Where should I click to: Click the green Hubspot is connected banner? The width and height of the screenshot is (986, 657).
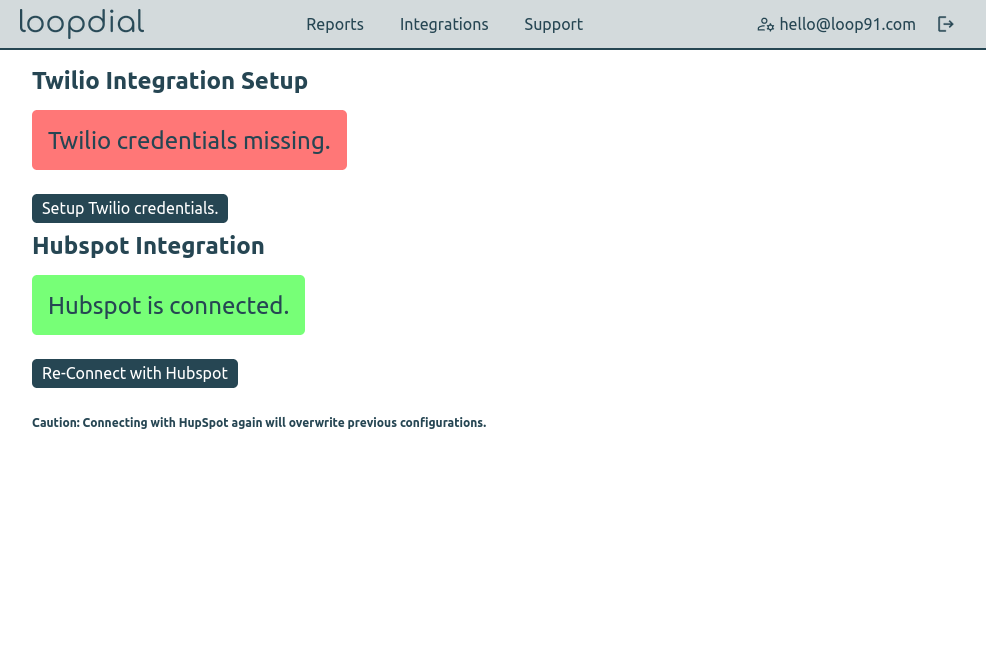click(x=168, y=305)
